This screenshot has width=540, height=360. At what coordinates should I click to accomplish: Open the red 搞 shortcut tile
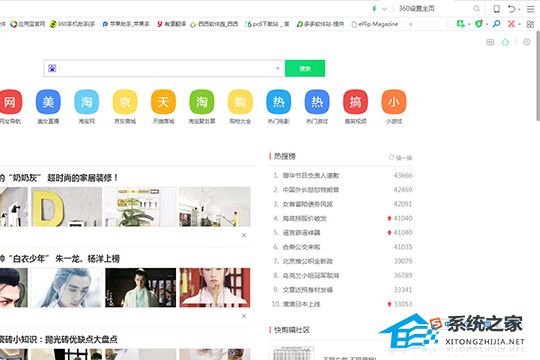355,102
